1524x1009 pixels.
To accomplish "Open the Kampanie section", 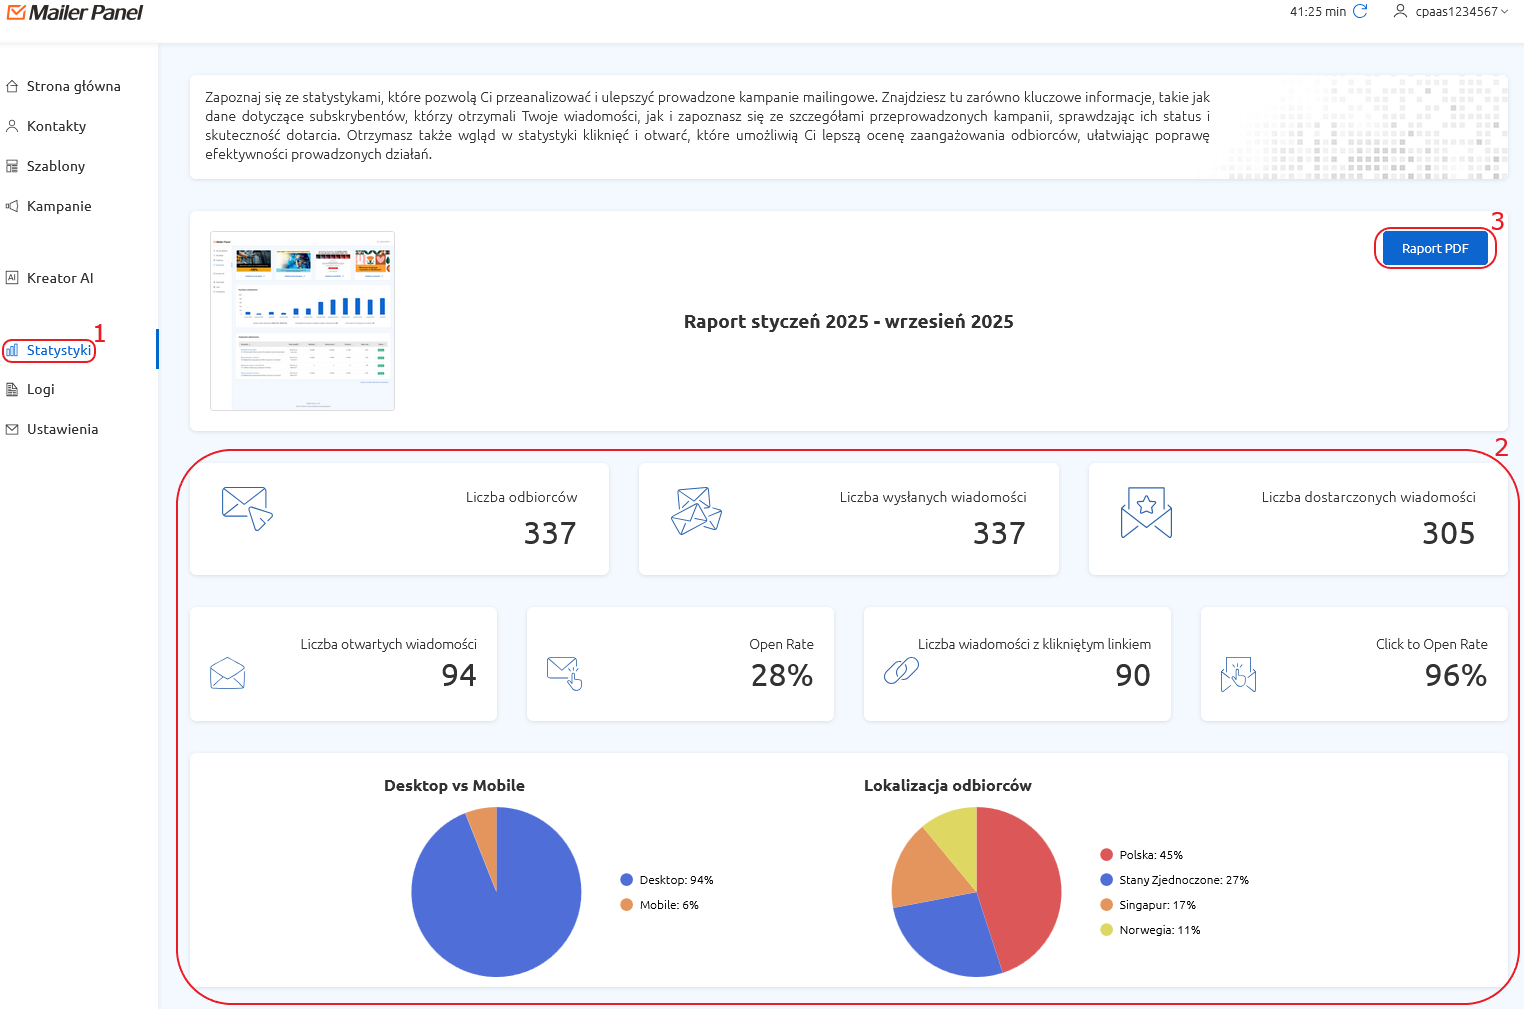I will click(59, 206).
